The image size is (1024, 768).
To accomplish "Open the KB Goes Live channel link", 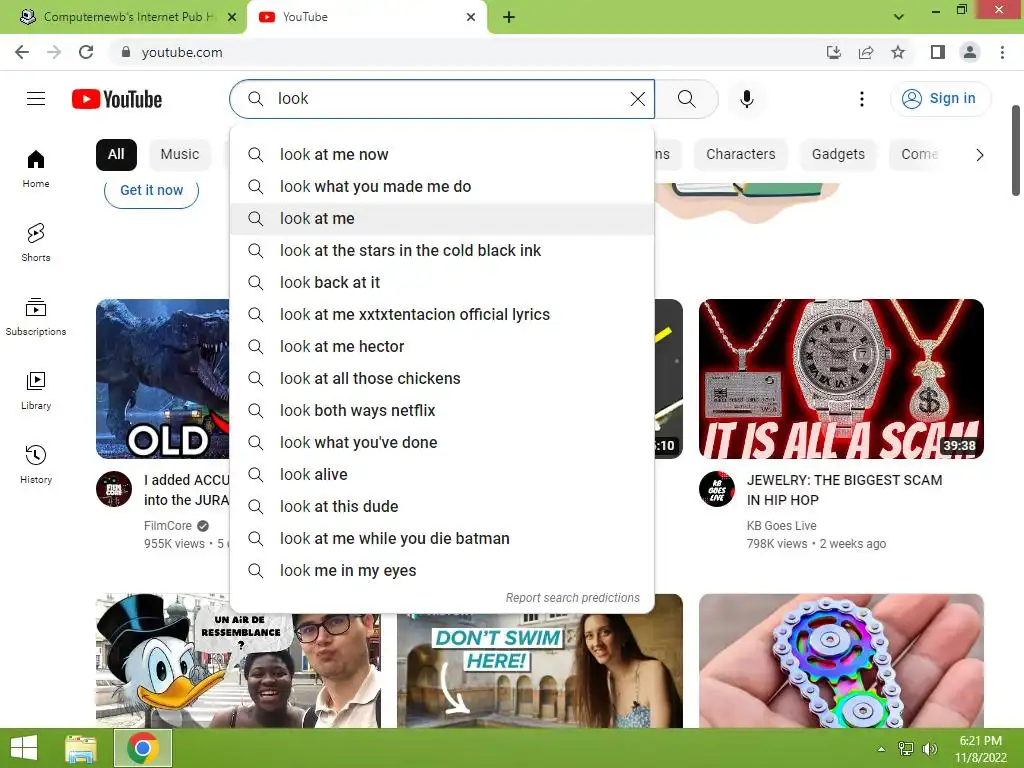I will pos(782,526).
